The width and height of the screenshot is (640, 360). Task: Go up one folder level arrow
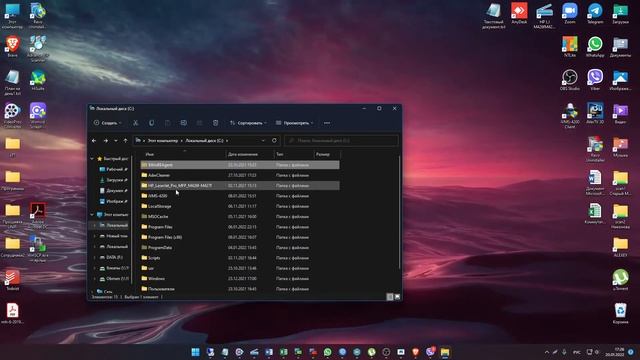125,140
